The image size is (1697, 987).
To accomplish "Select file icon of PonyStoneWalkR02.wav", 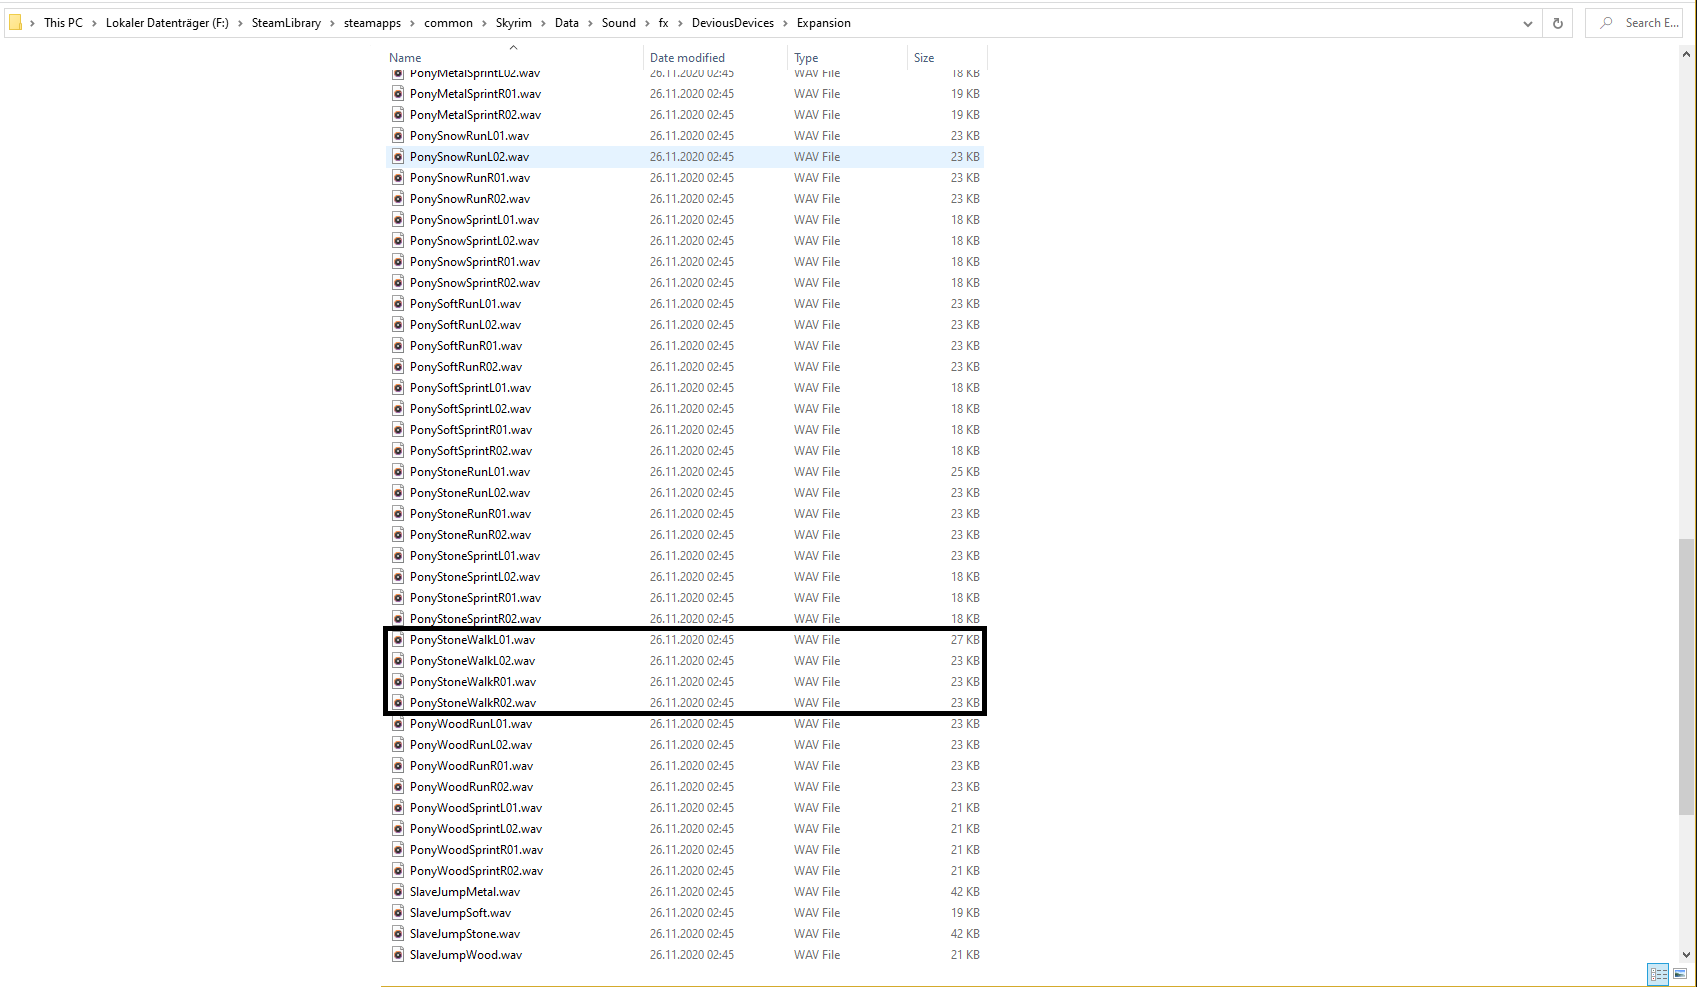I will coord(398,703).
